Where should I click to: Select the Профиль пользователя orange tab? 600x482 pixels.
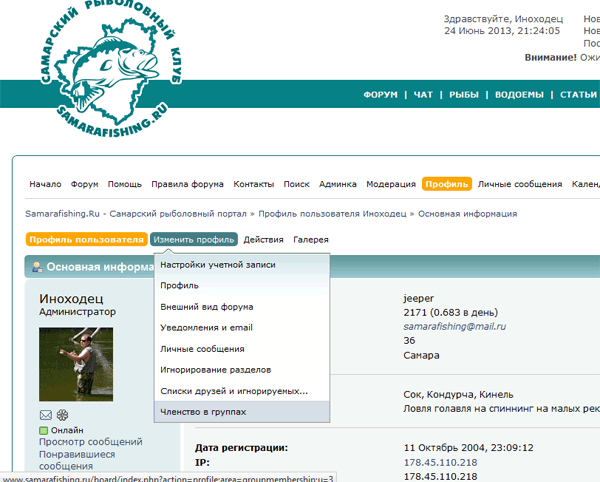[86, 239]
